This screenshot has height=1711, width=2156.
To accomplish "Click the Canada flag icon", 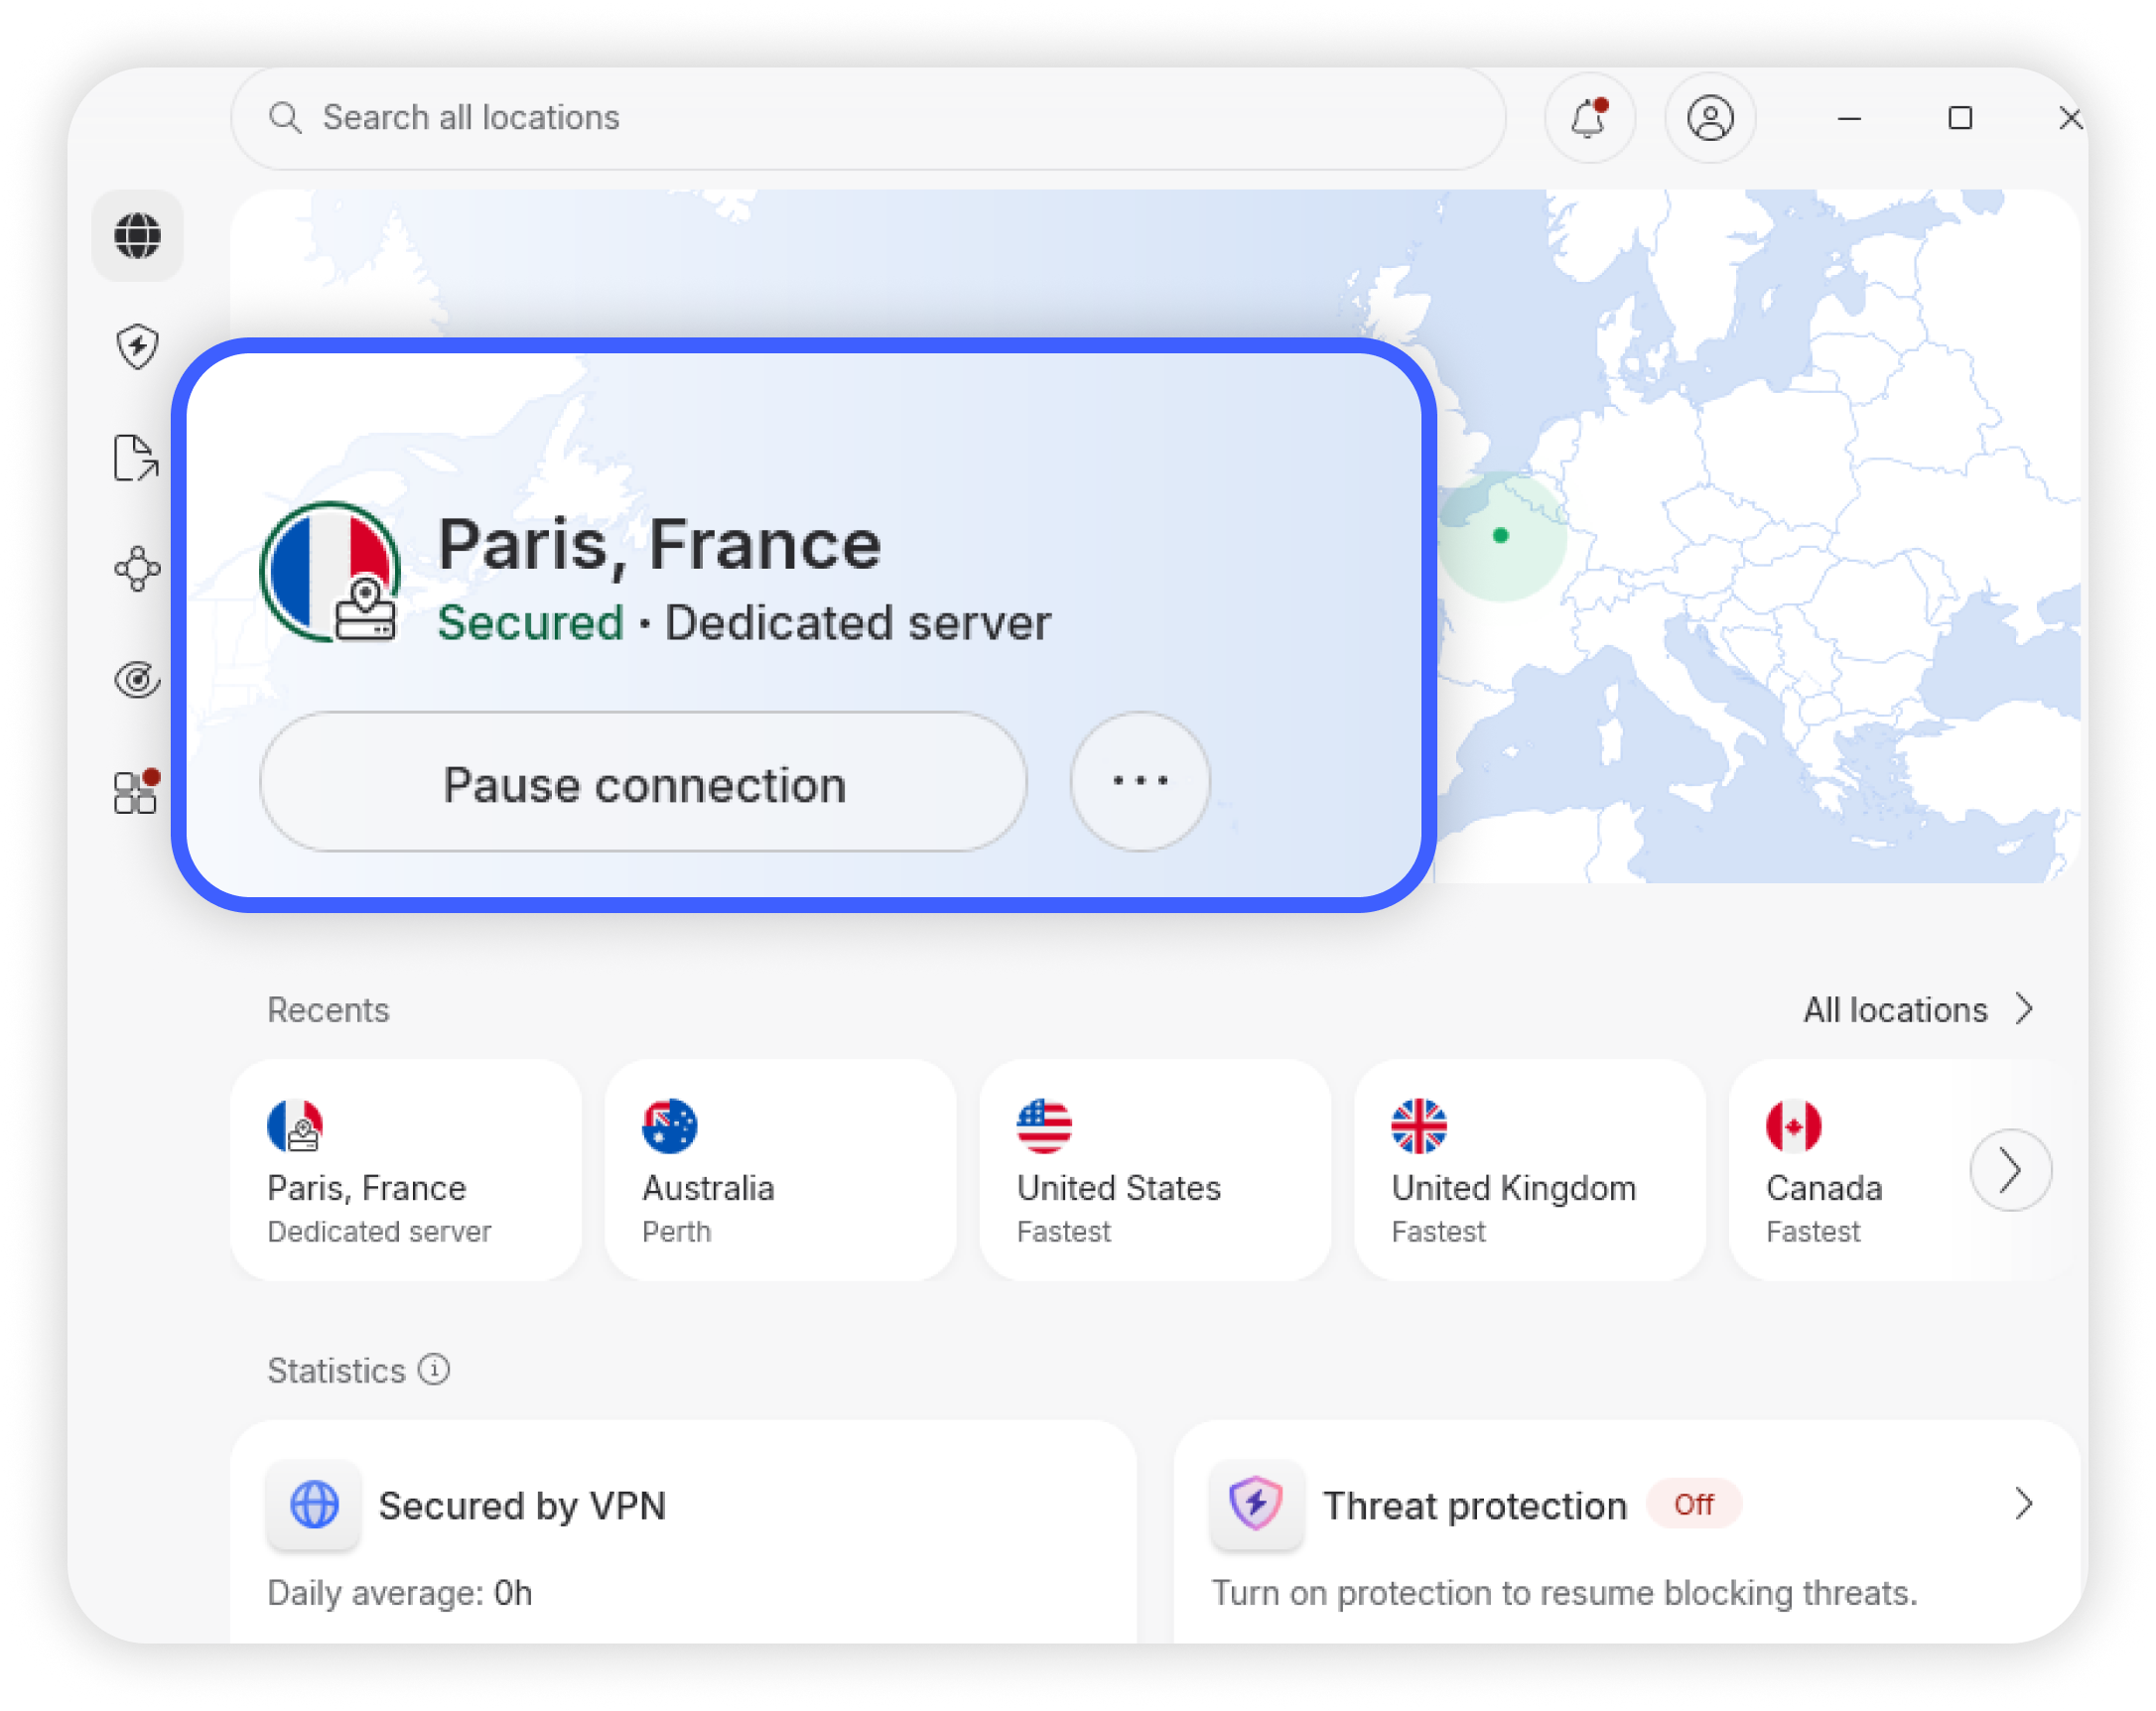I will (1793, 1126).
